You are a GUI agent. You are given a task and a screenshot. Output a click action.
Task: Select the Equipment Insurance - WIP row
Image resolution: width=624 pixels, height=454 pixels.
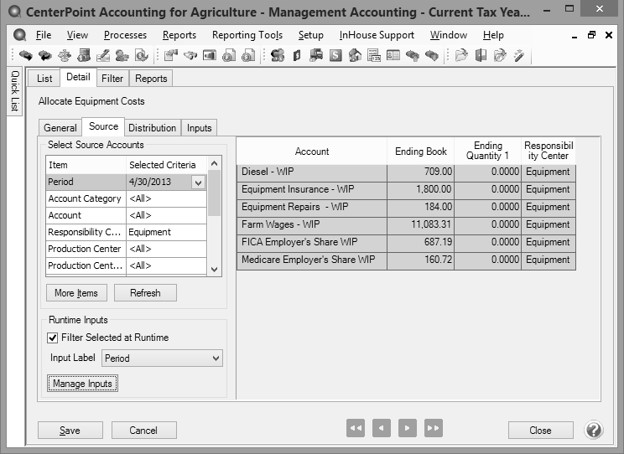point(406,189)
